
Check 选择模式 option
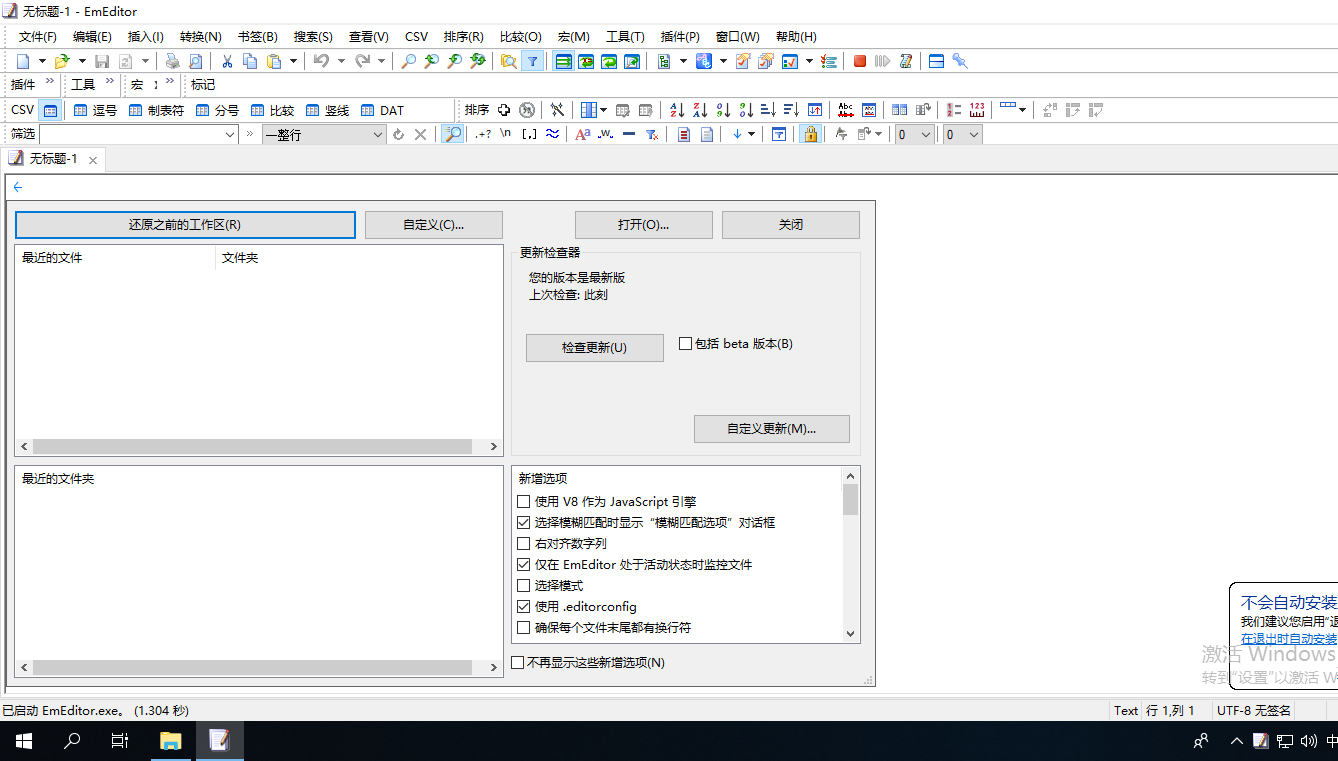tap(523, 586)
